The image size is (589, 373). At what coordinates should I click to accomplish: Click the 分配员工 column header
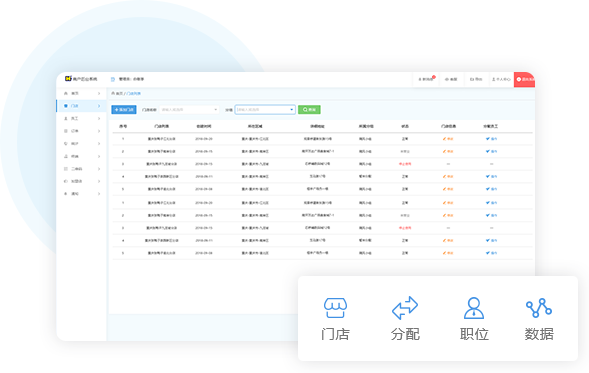491,126
